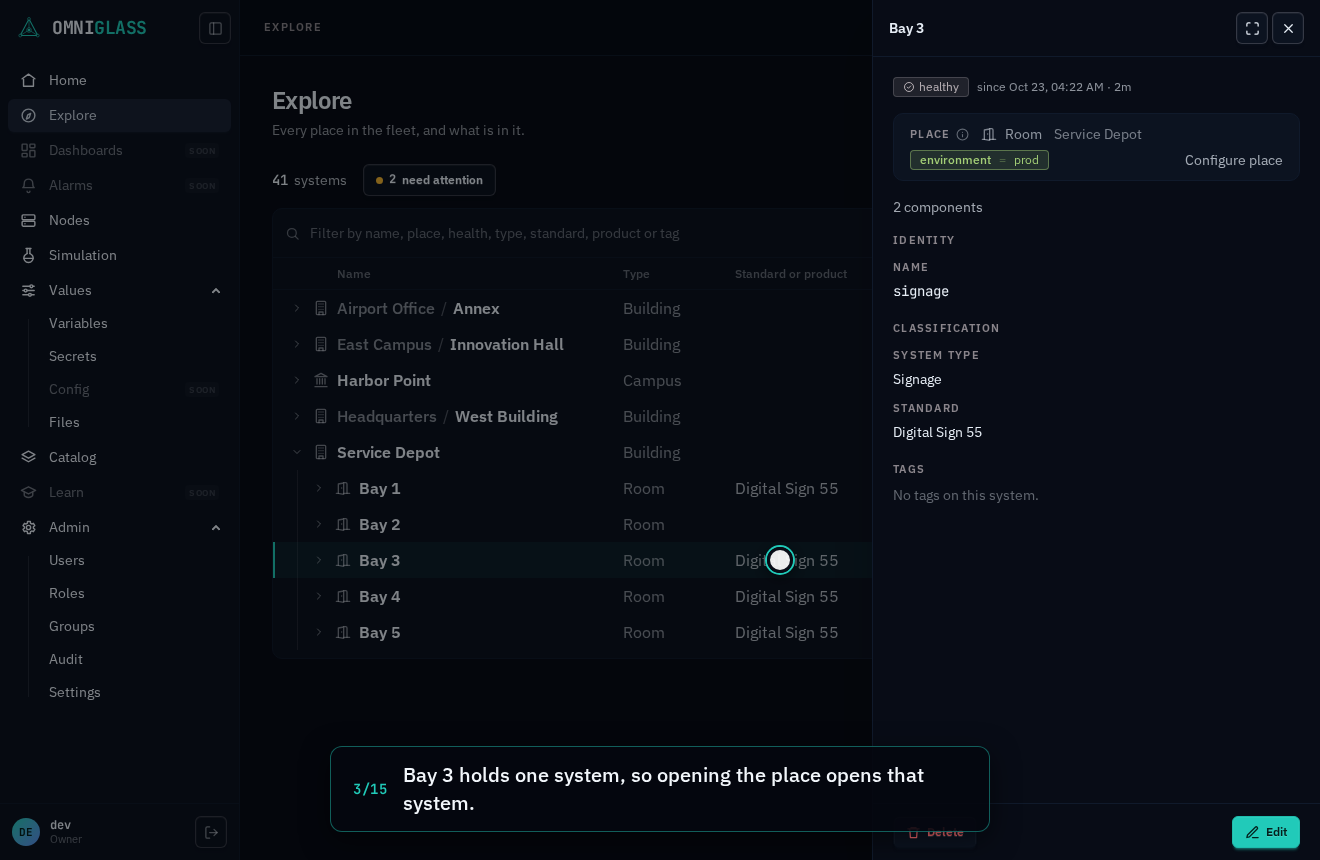The width and height of the screenshot is (1320, 860).
Task: Click the Catalog layers icon
Action: coord(29,457)
